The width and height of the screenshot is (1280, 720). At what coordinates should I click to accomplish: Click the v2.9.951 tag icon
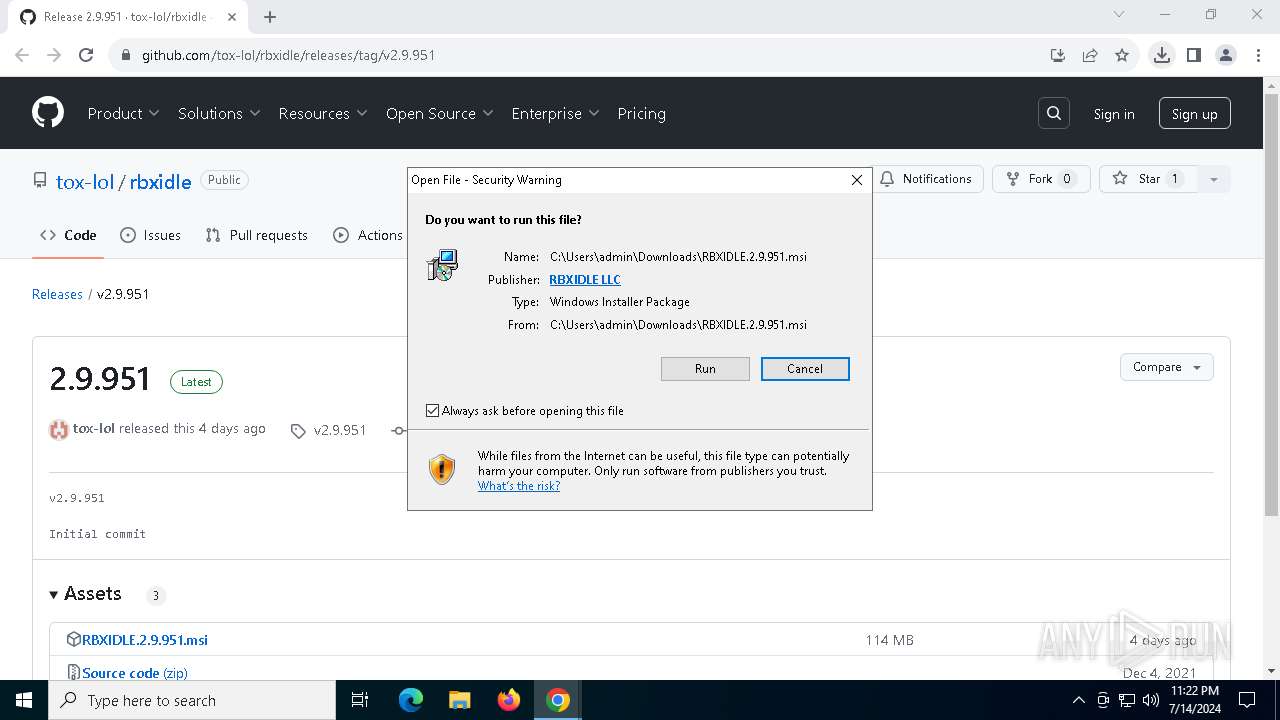click(x=298, y=431)
